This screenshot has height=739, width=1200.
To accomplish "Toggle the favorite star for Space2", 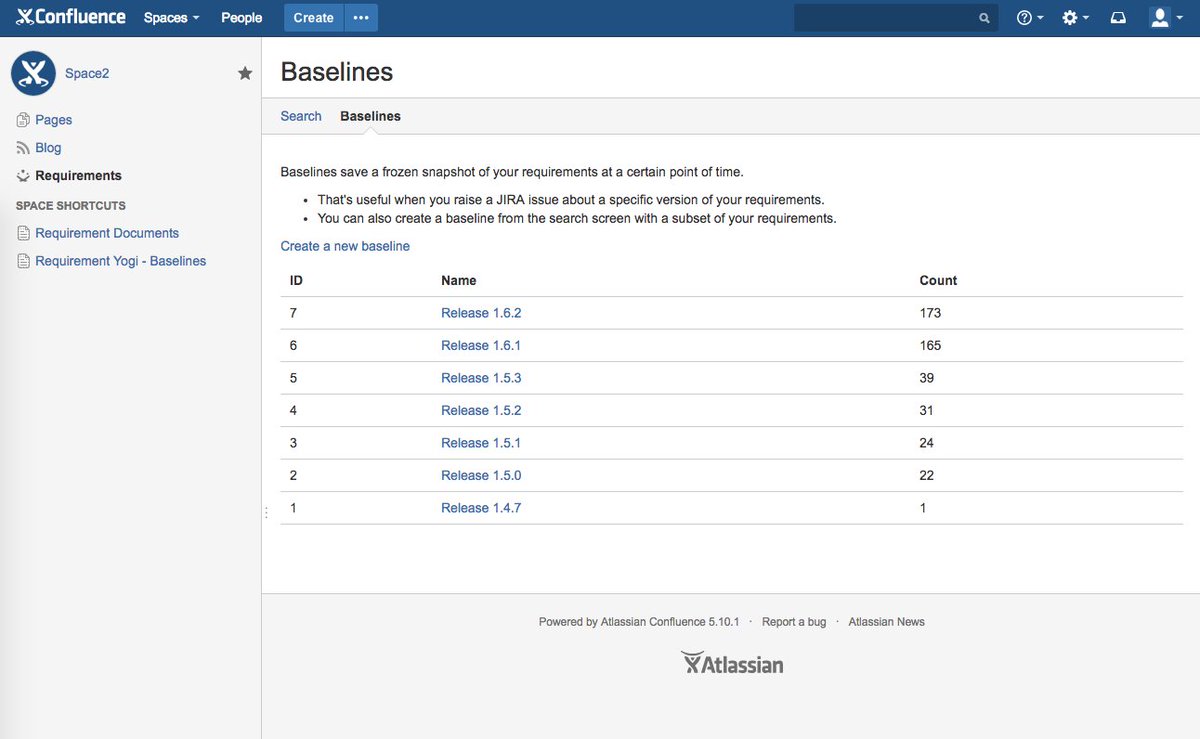I will 245,72.
